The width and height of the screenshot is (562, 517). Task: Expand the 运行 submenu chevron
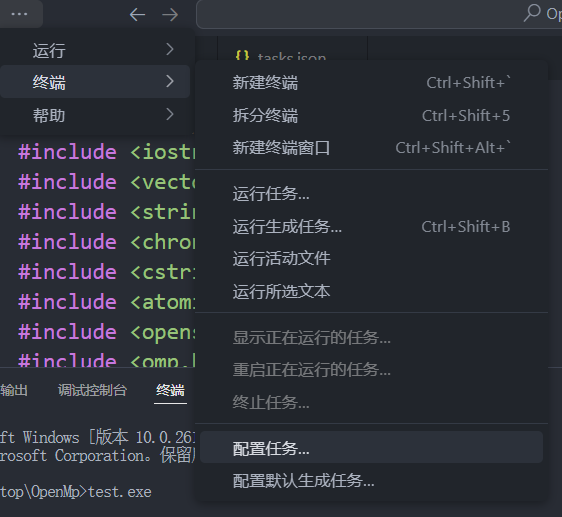[170, 49]
